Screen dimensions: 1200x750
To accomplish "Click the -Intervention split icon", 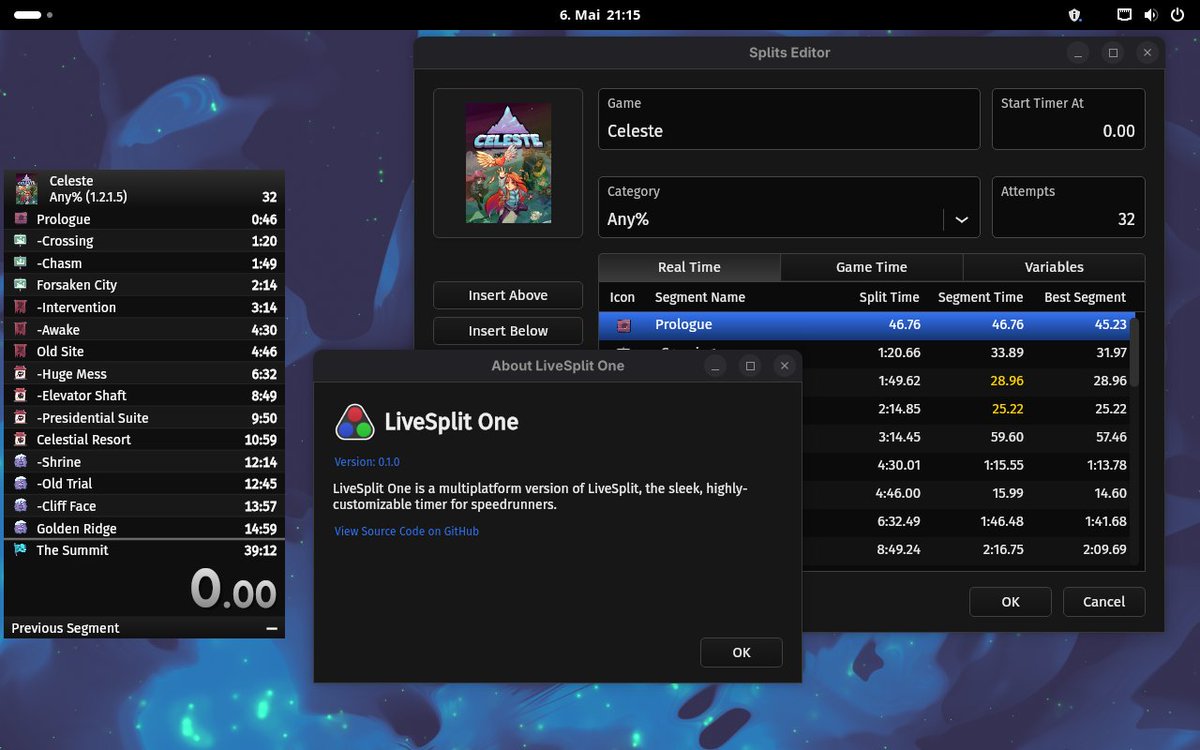I will 20,307.
